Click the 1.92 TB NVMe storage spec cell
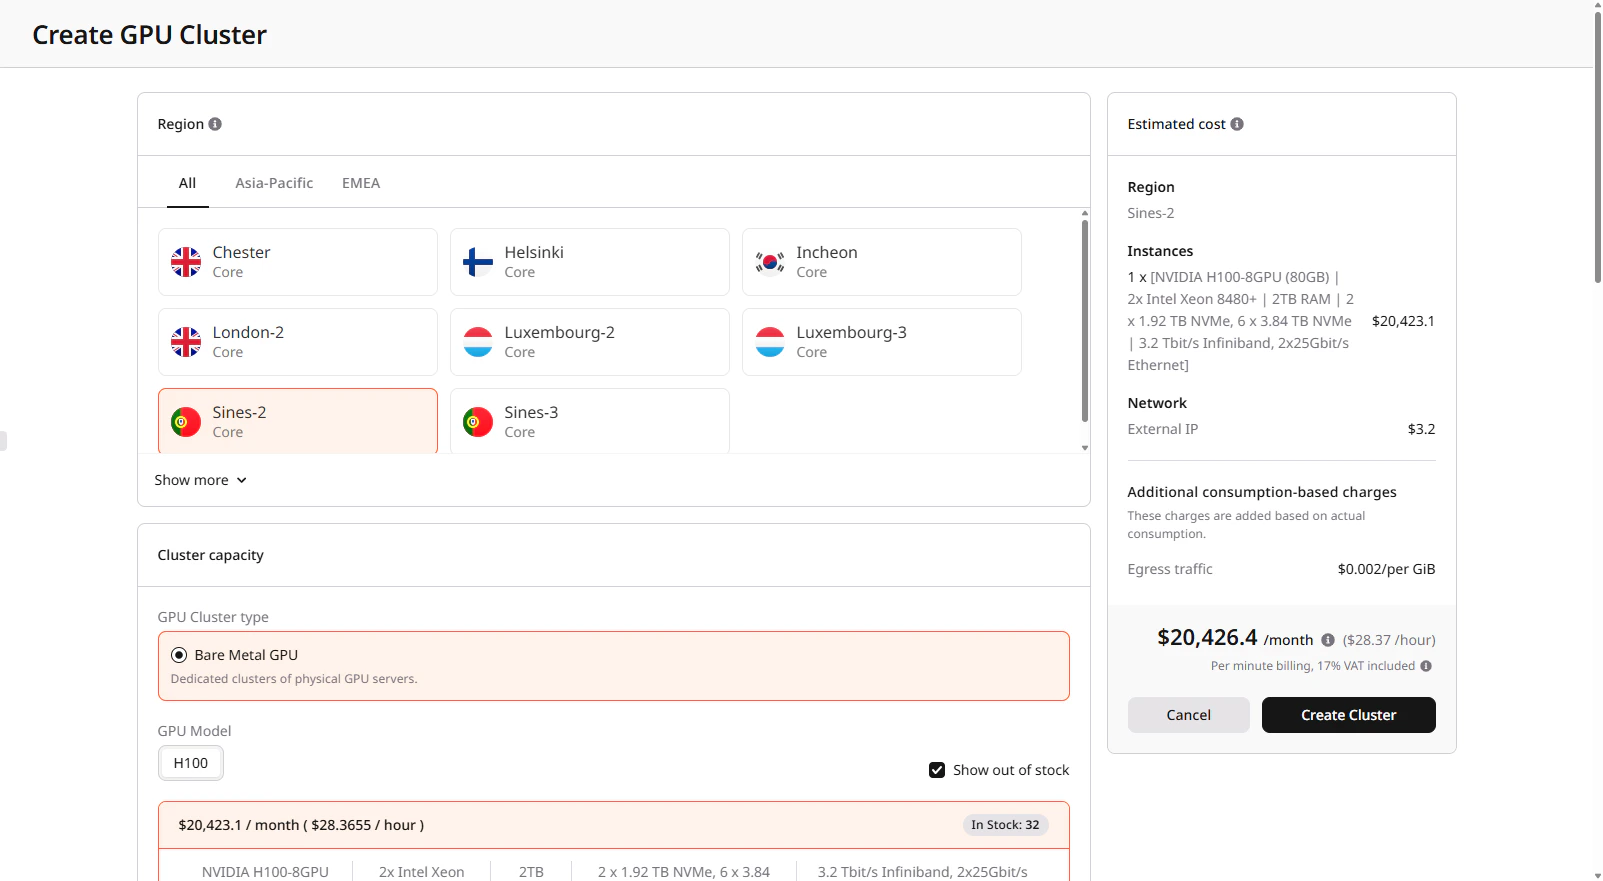Screen dimensions: 1603x881 click(x=684, y=872)
